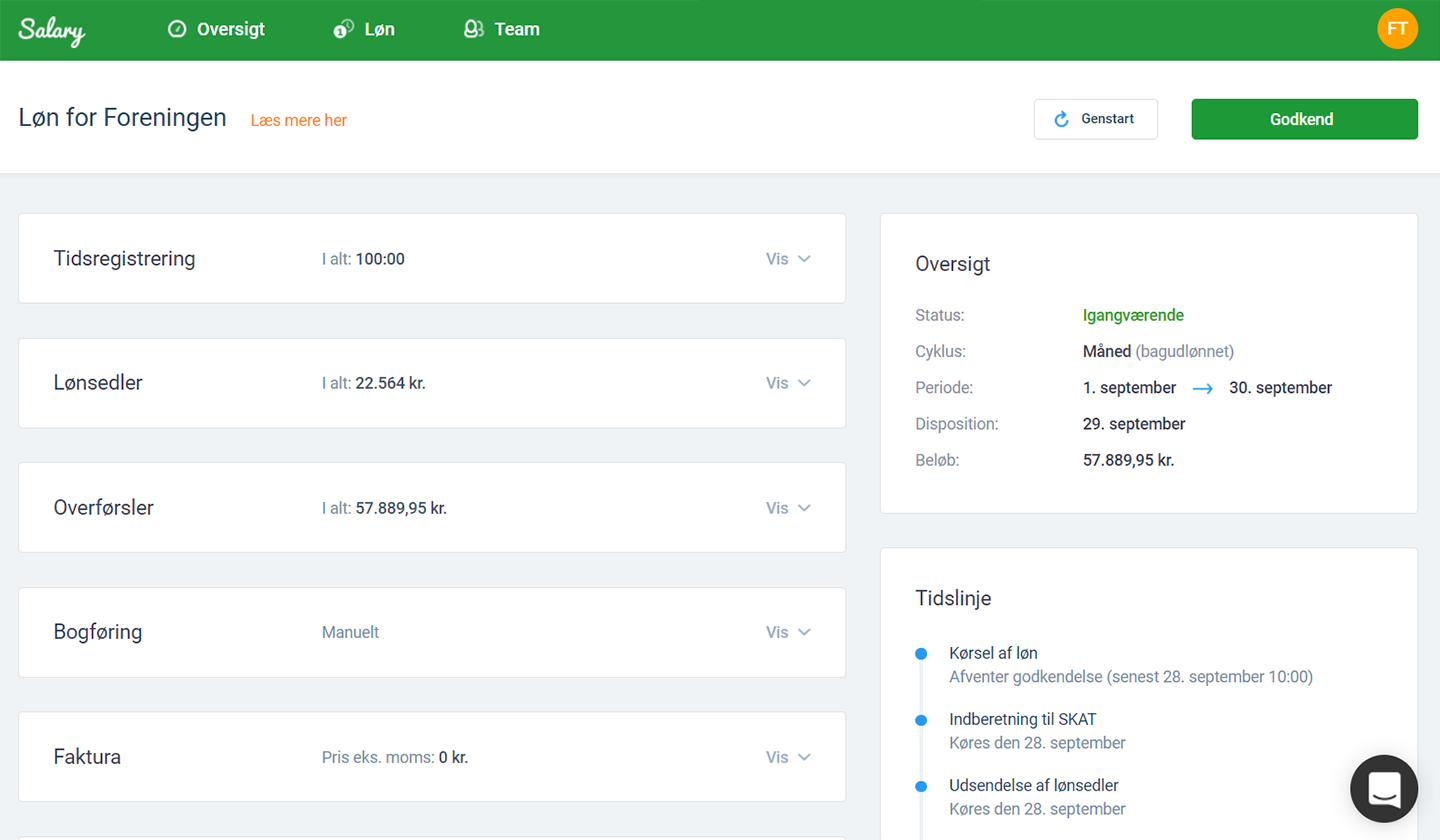Open the Løn menu item
The width and height of the screenshot is (1440, 840).
coord(364,30)
